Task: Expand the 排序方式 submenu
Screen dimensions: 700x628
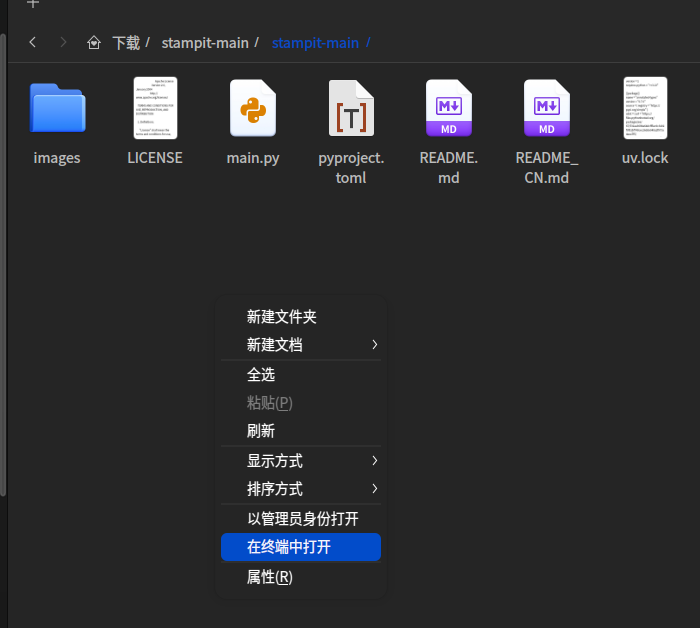Action: point(301,489)
